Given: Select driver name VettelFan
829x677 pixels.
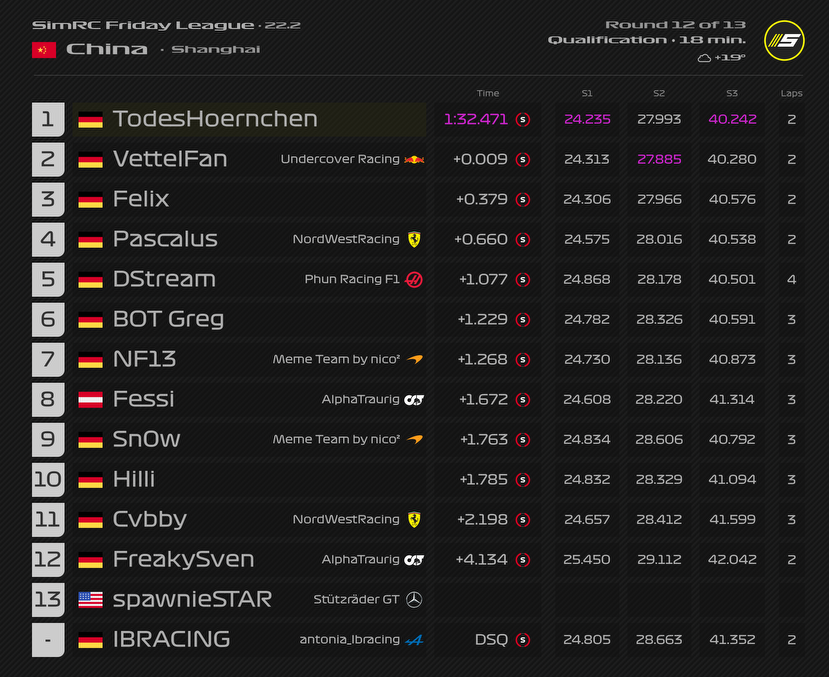Looking at the screenshot, I should pyautogui.click(x=170, y=159).
